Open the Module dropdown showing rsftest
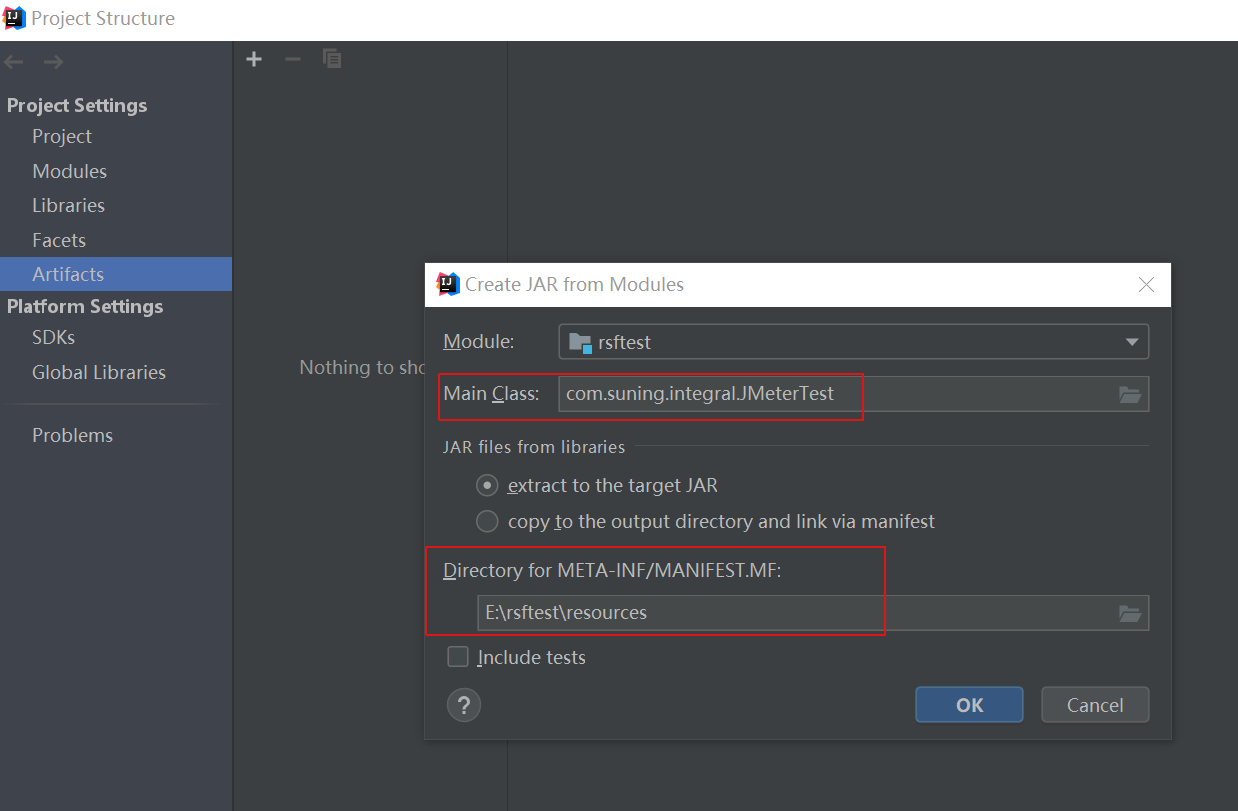 [x=1133, y=341]
